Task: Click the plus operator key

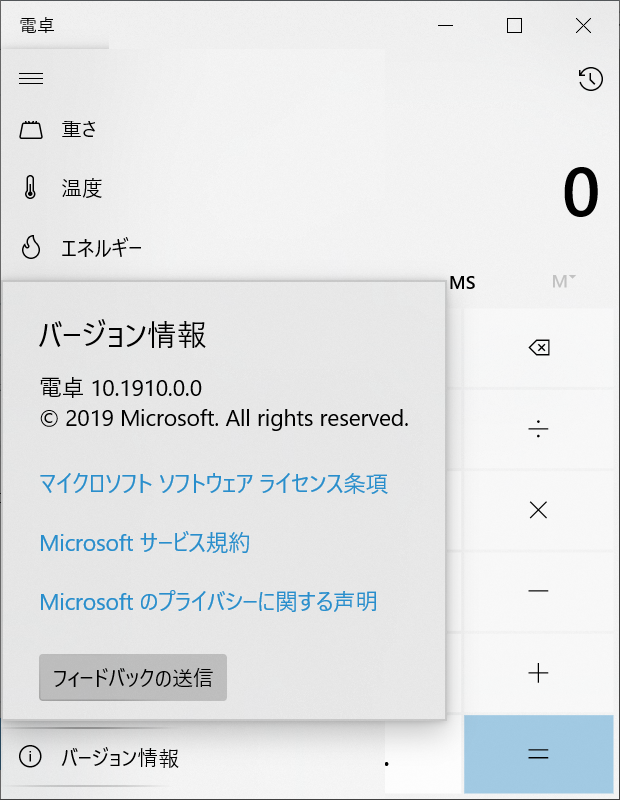Action: click(538, 673)
